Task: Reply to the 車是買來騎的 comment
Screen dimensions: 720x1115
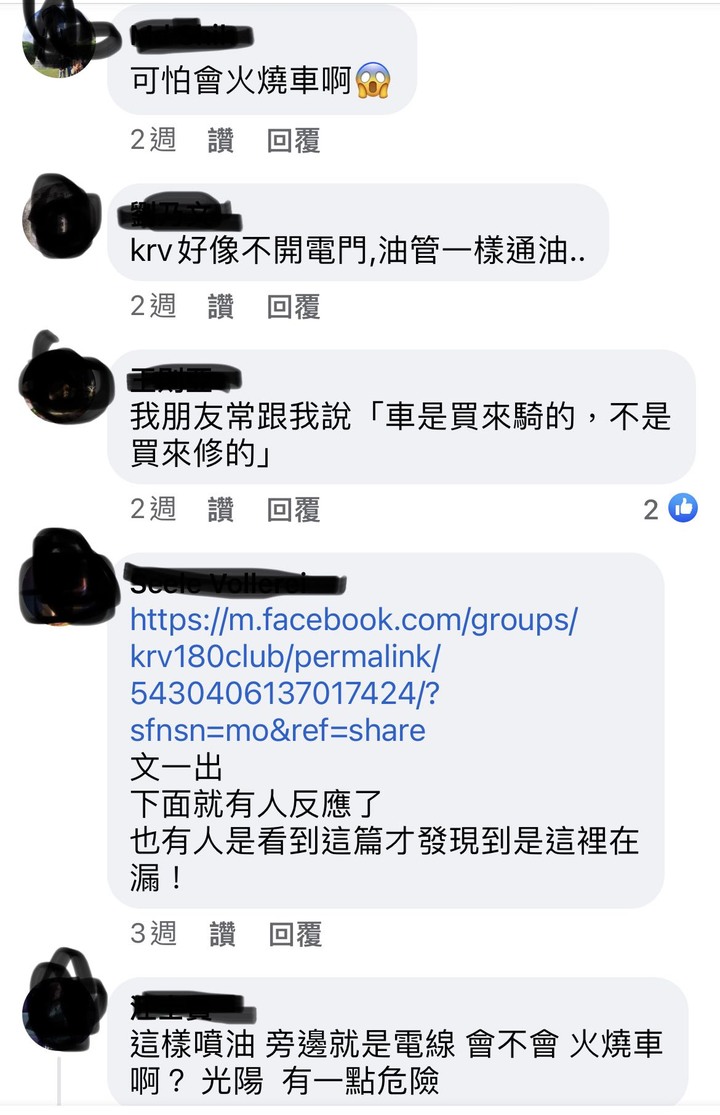Action: tap(293, 509)
